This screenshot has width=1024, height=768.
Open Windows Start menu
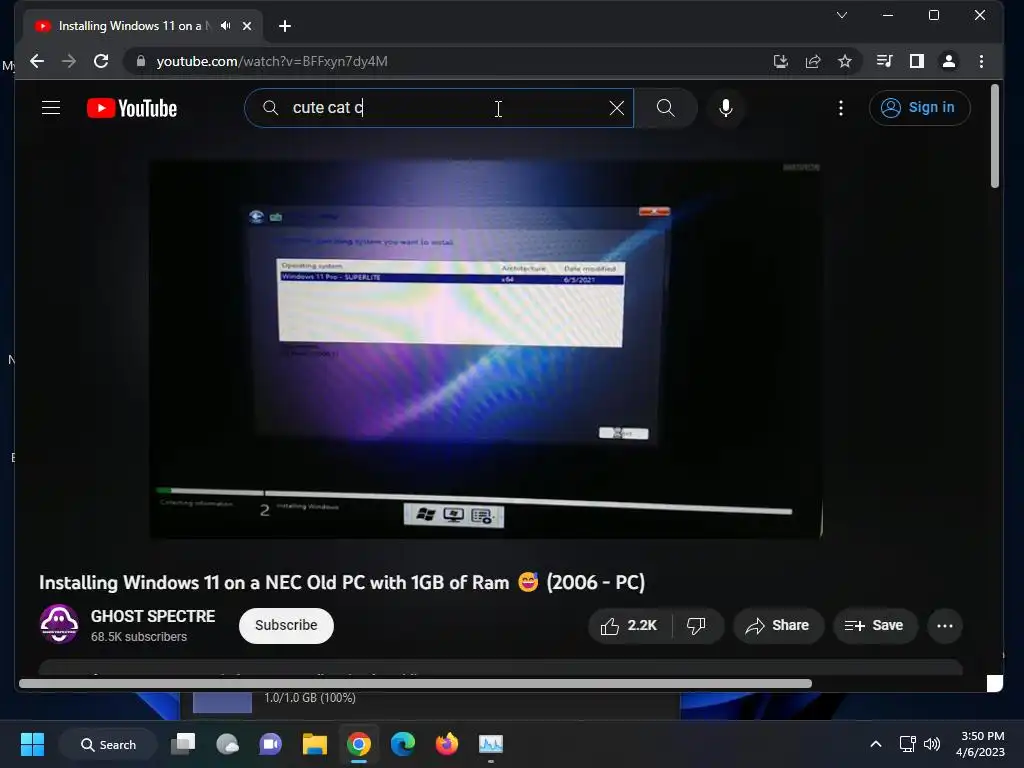click(x=32, y=744)
